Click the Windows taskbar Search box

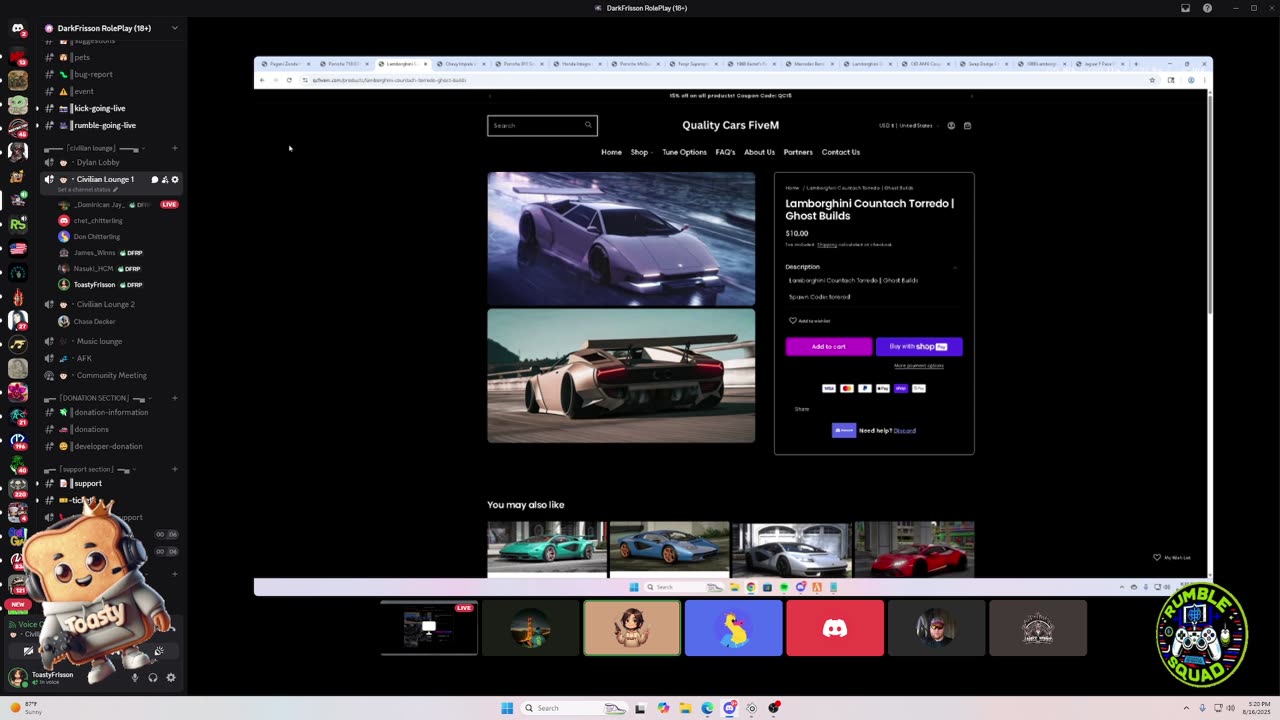pos(573,708)
